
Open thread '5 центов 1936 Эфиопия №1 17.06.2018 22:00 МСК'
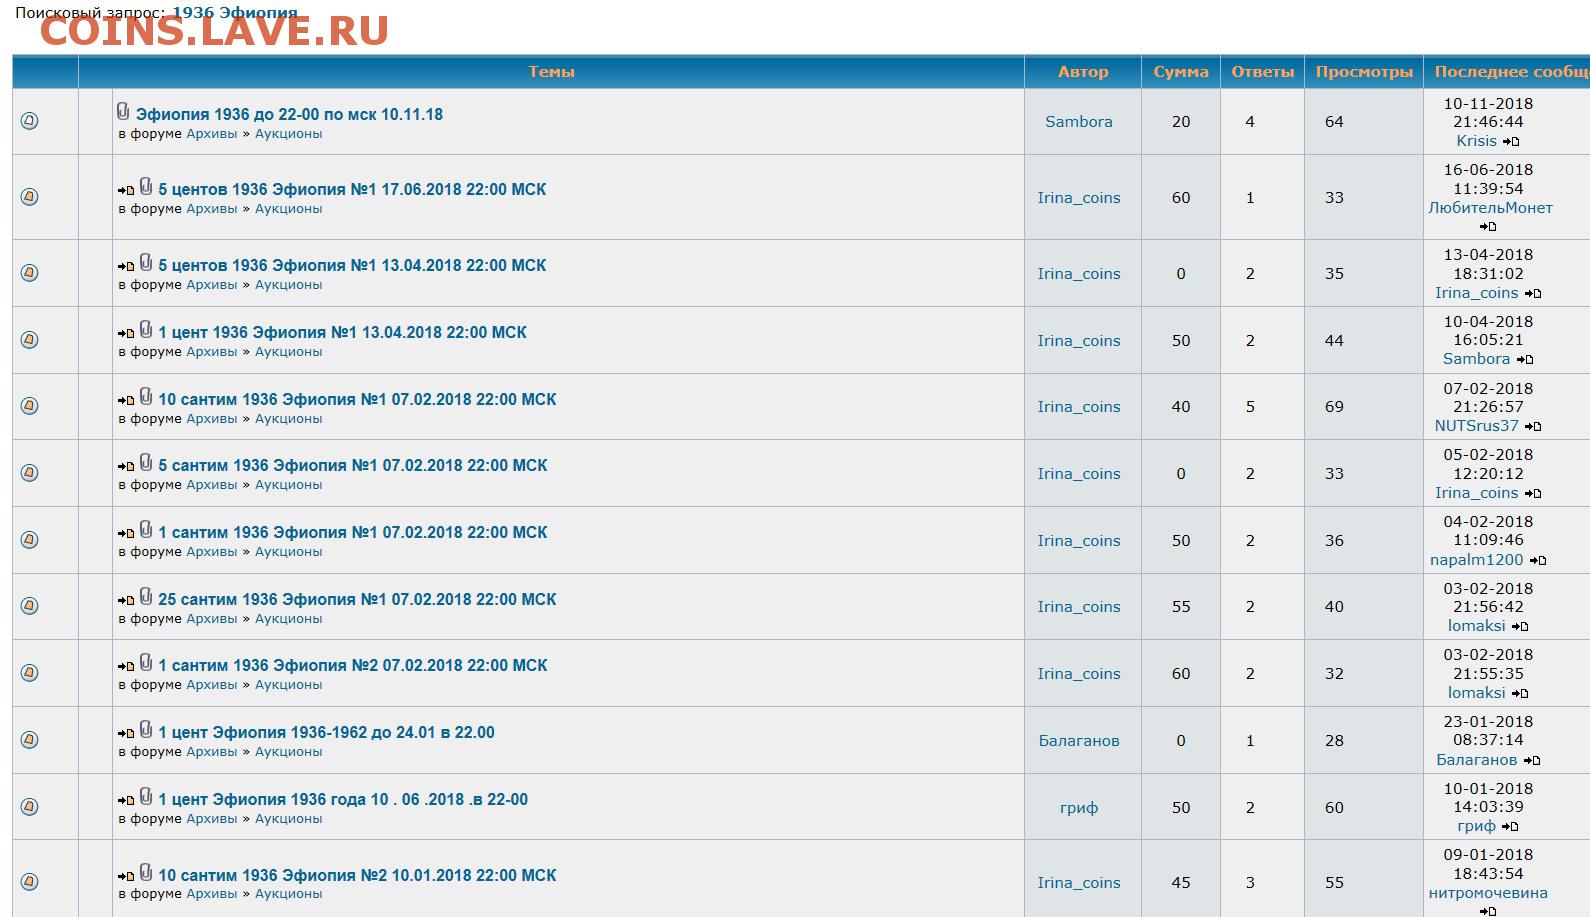[x=352, y=190]
